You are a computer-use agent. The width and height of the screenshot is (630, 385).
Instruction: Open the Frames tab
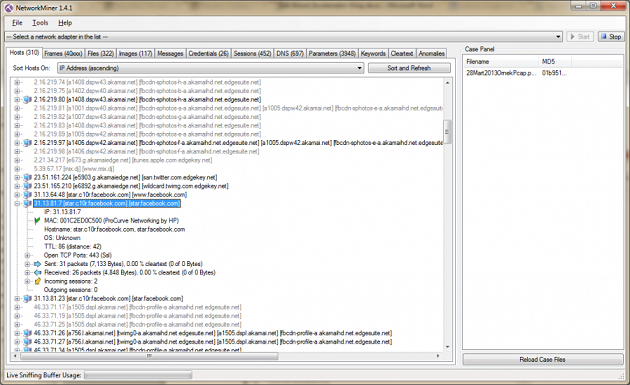tap(63, 53)
